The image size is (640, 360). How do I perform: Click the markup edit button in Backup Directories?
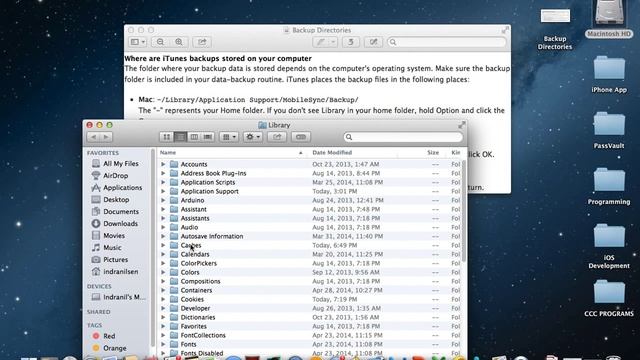tap(373, 42)
